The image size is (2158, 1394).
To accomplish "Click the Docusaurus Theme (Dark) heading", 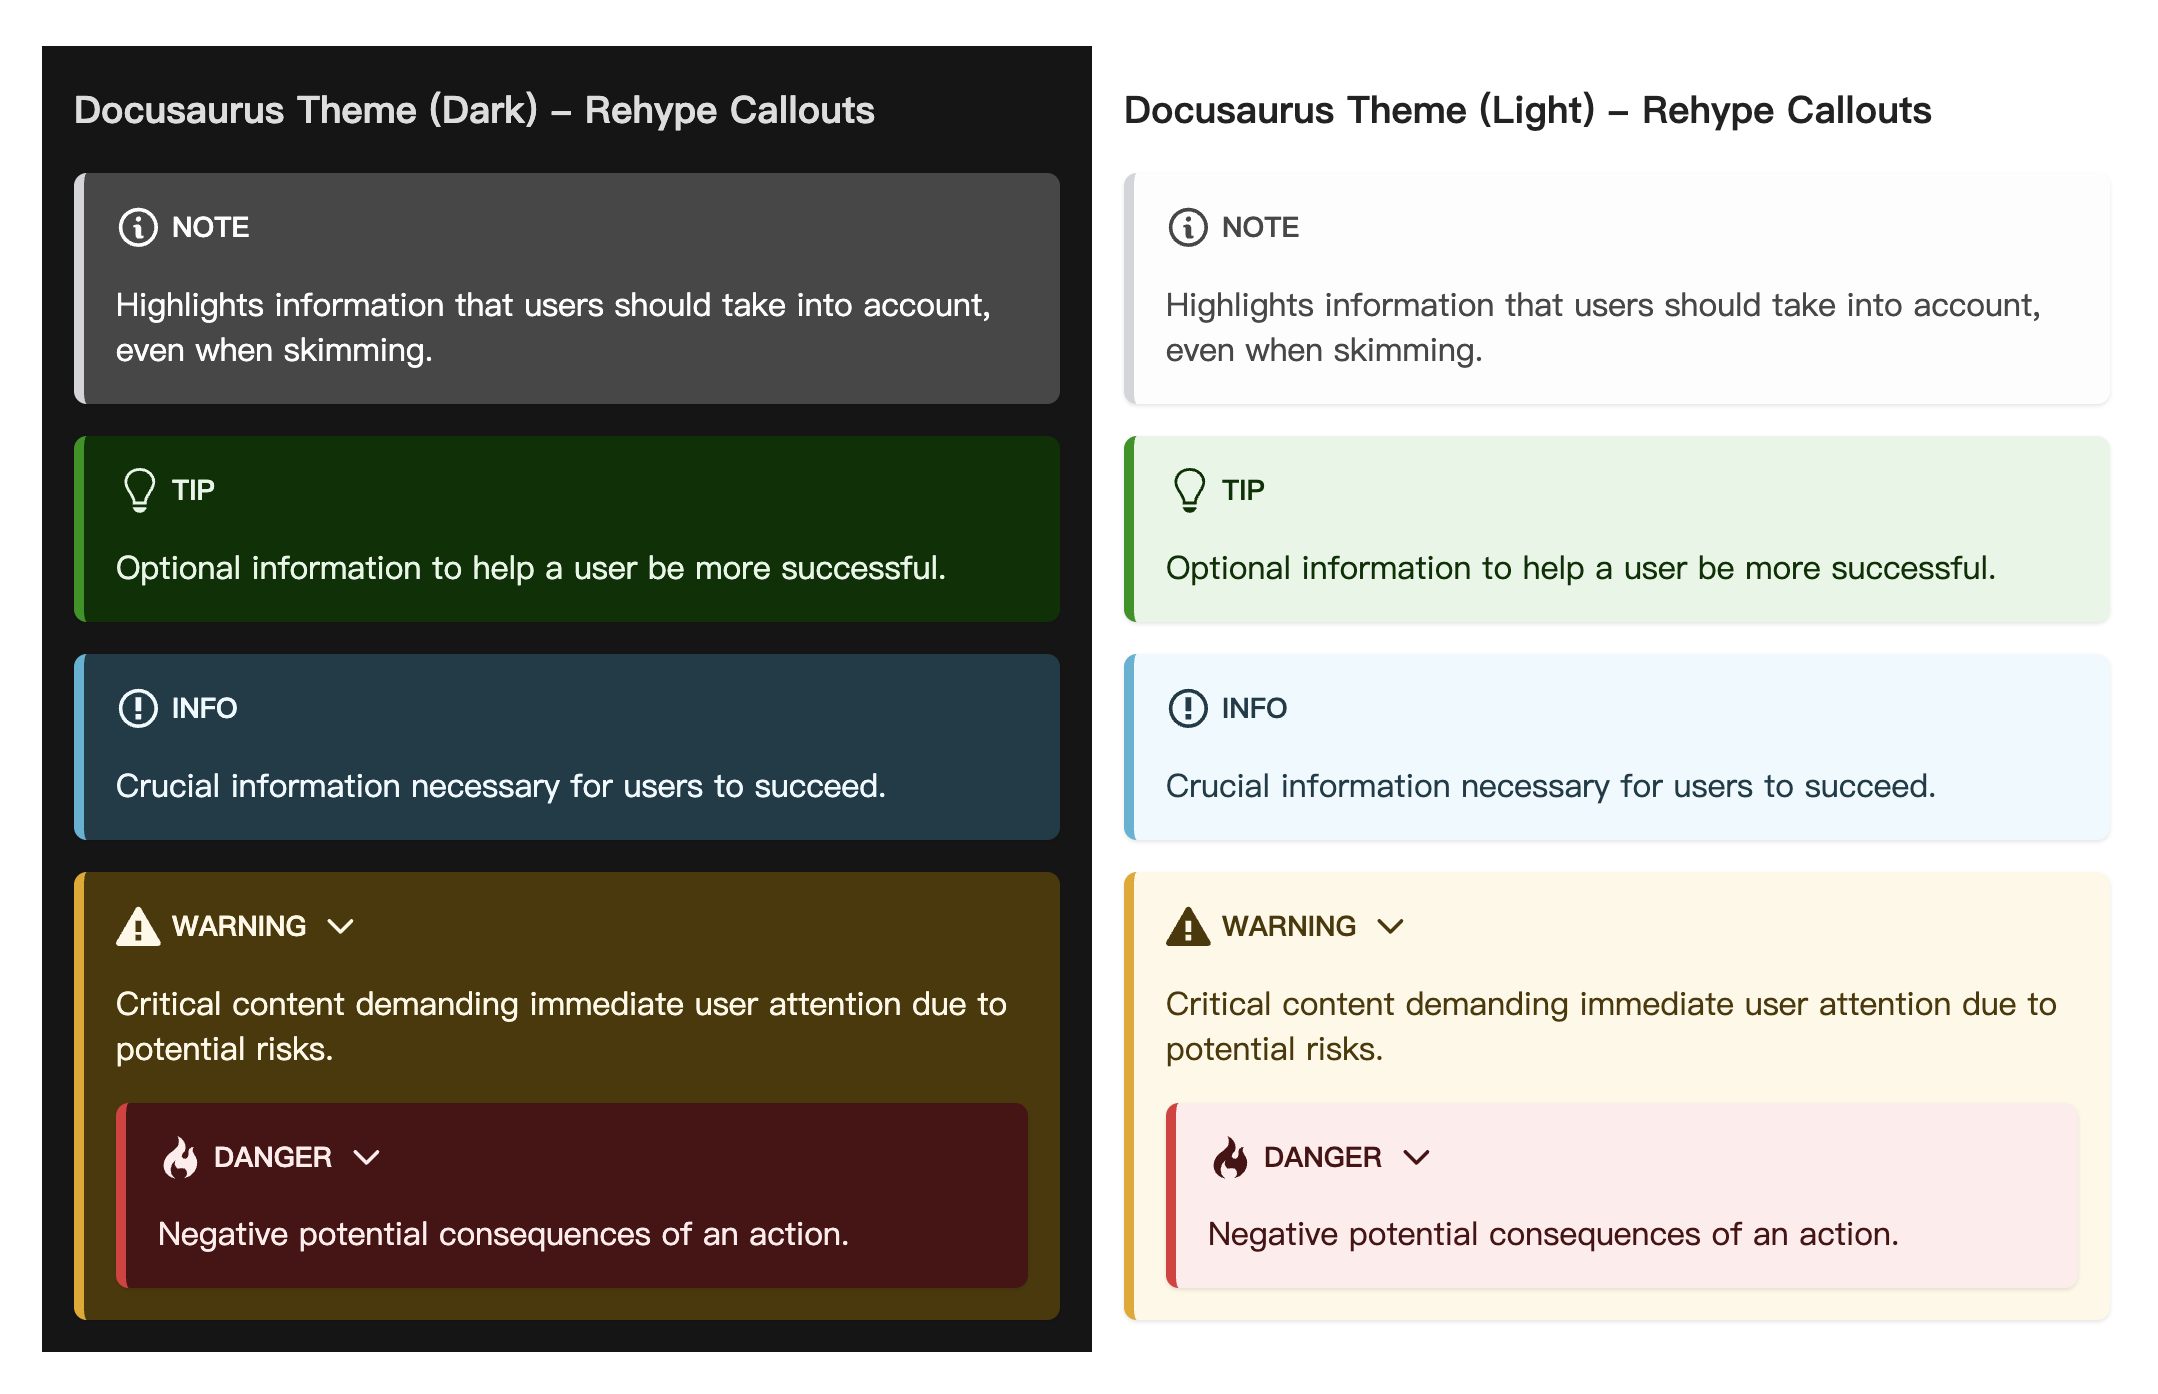I will pyautogui.click(x=474, y=110).
